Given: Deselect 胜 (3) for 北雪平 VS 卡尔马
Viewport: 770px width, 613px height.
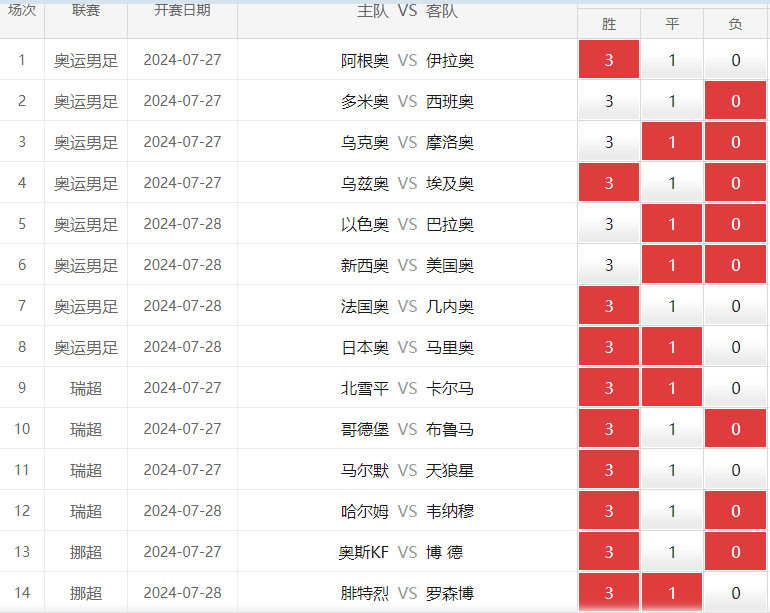Looking at the screenshot, I should tap(609, 388).
